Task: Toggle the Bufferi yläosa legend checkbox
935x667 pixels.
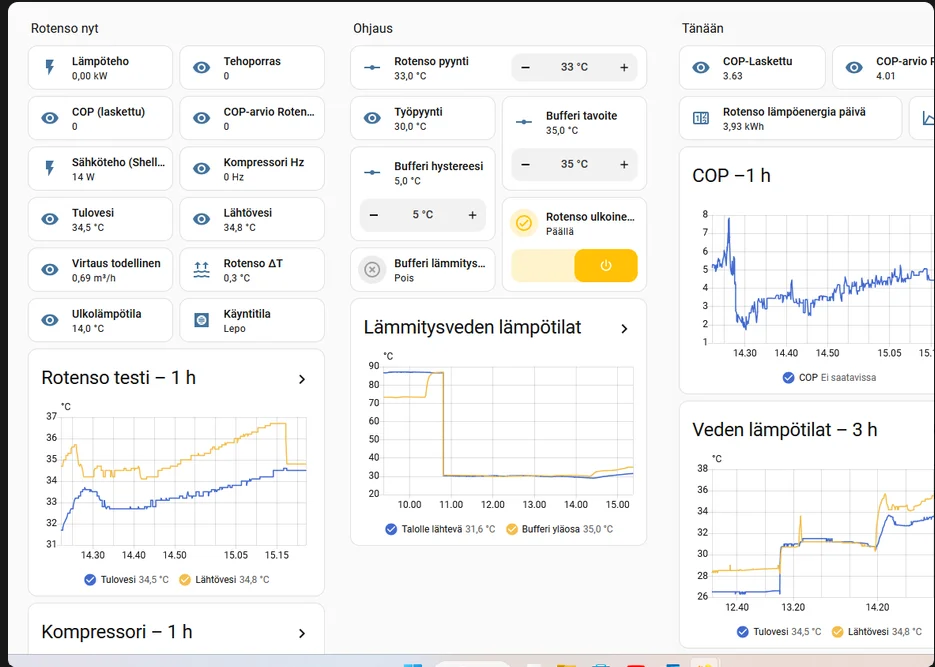Action: [512, 529]
